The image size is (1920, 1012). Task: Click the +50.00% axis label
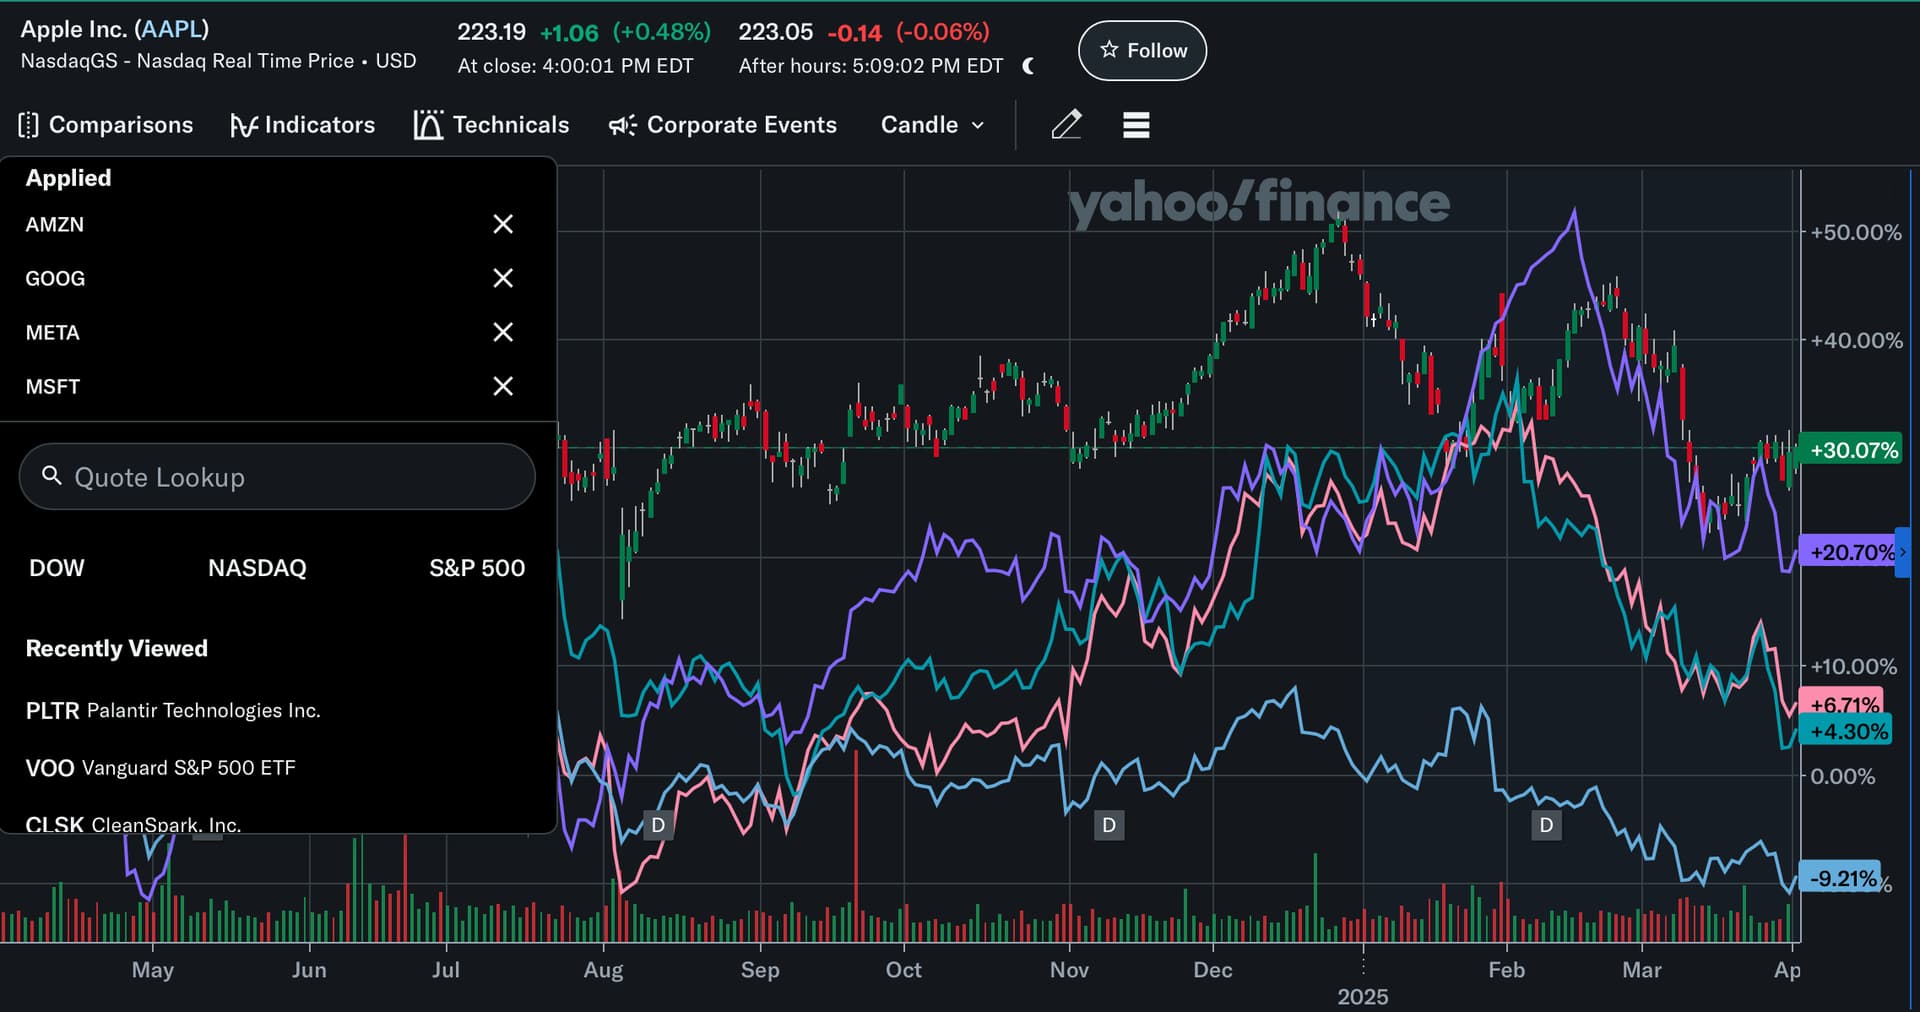point(1856,232)
